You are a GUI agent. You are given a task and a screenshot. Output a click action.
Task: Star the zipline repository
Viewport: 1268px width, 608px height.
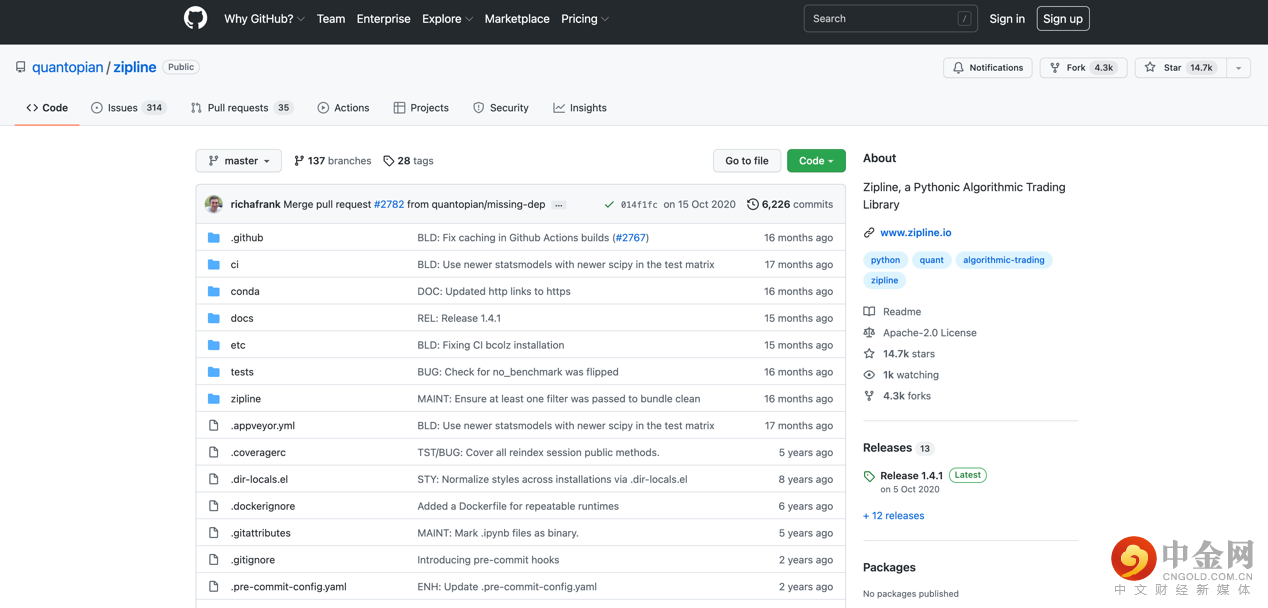click(1180, 68)
